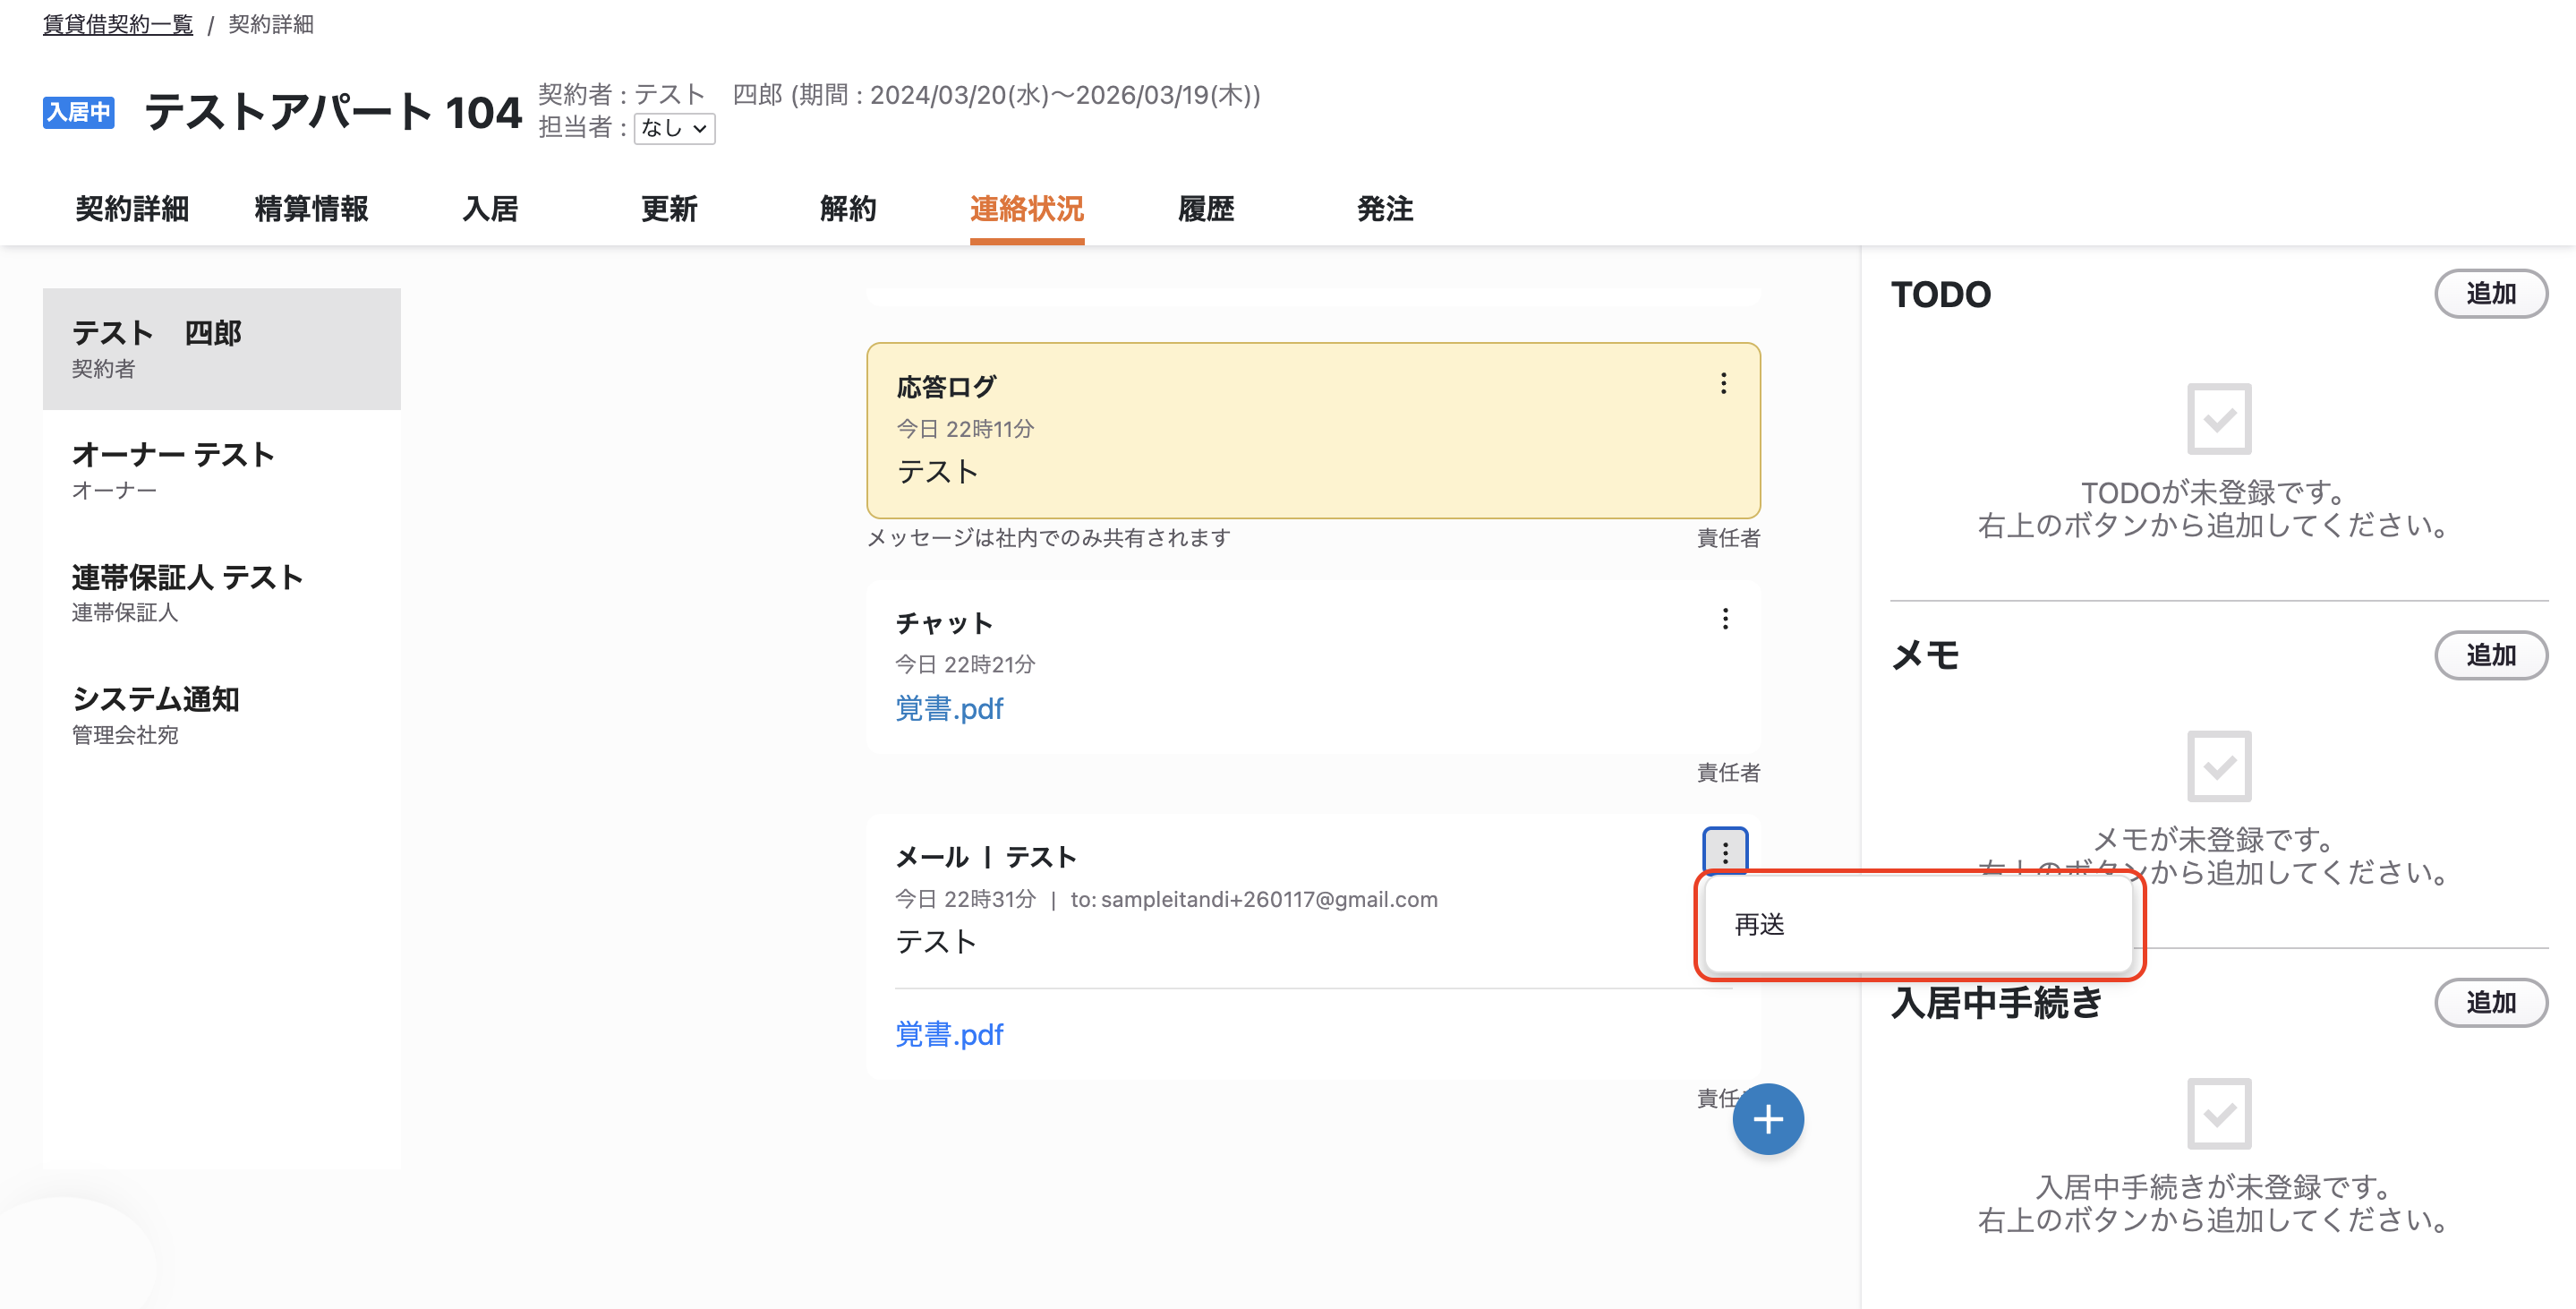This screenshot has height=1309, width=2576.
Task: Click the note メッセージは社内でのみ共有されます
Action: tap(1048, 538)
